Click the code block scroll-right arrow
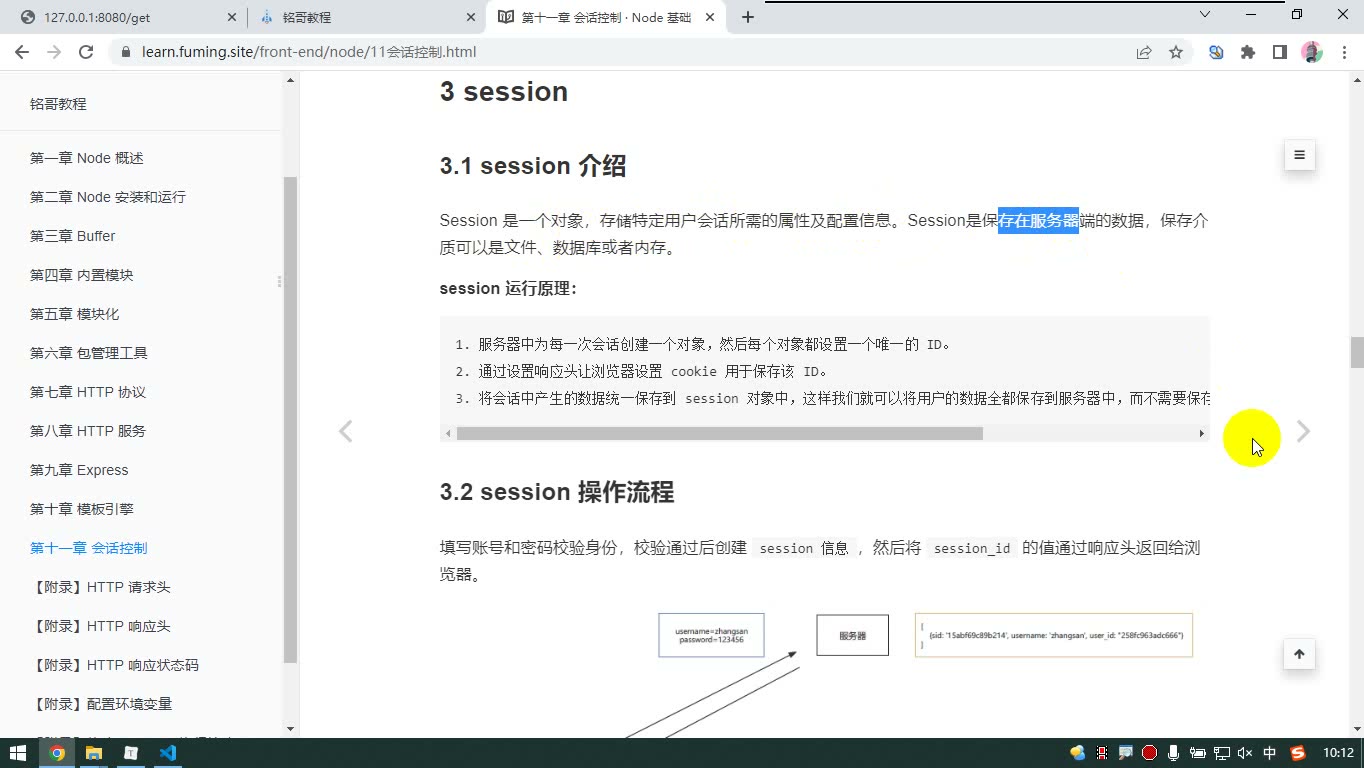The height and width of the screenshot is (768, 1364). 1202,433
